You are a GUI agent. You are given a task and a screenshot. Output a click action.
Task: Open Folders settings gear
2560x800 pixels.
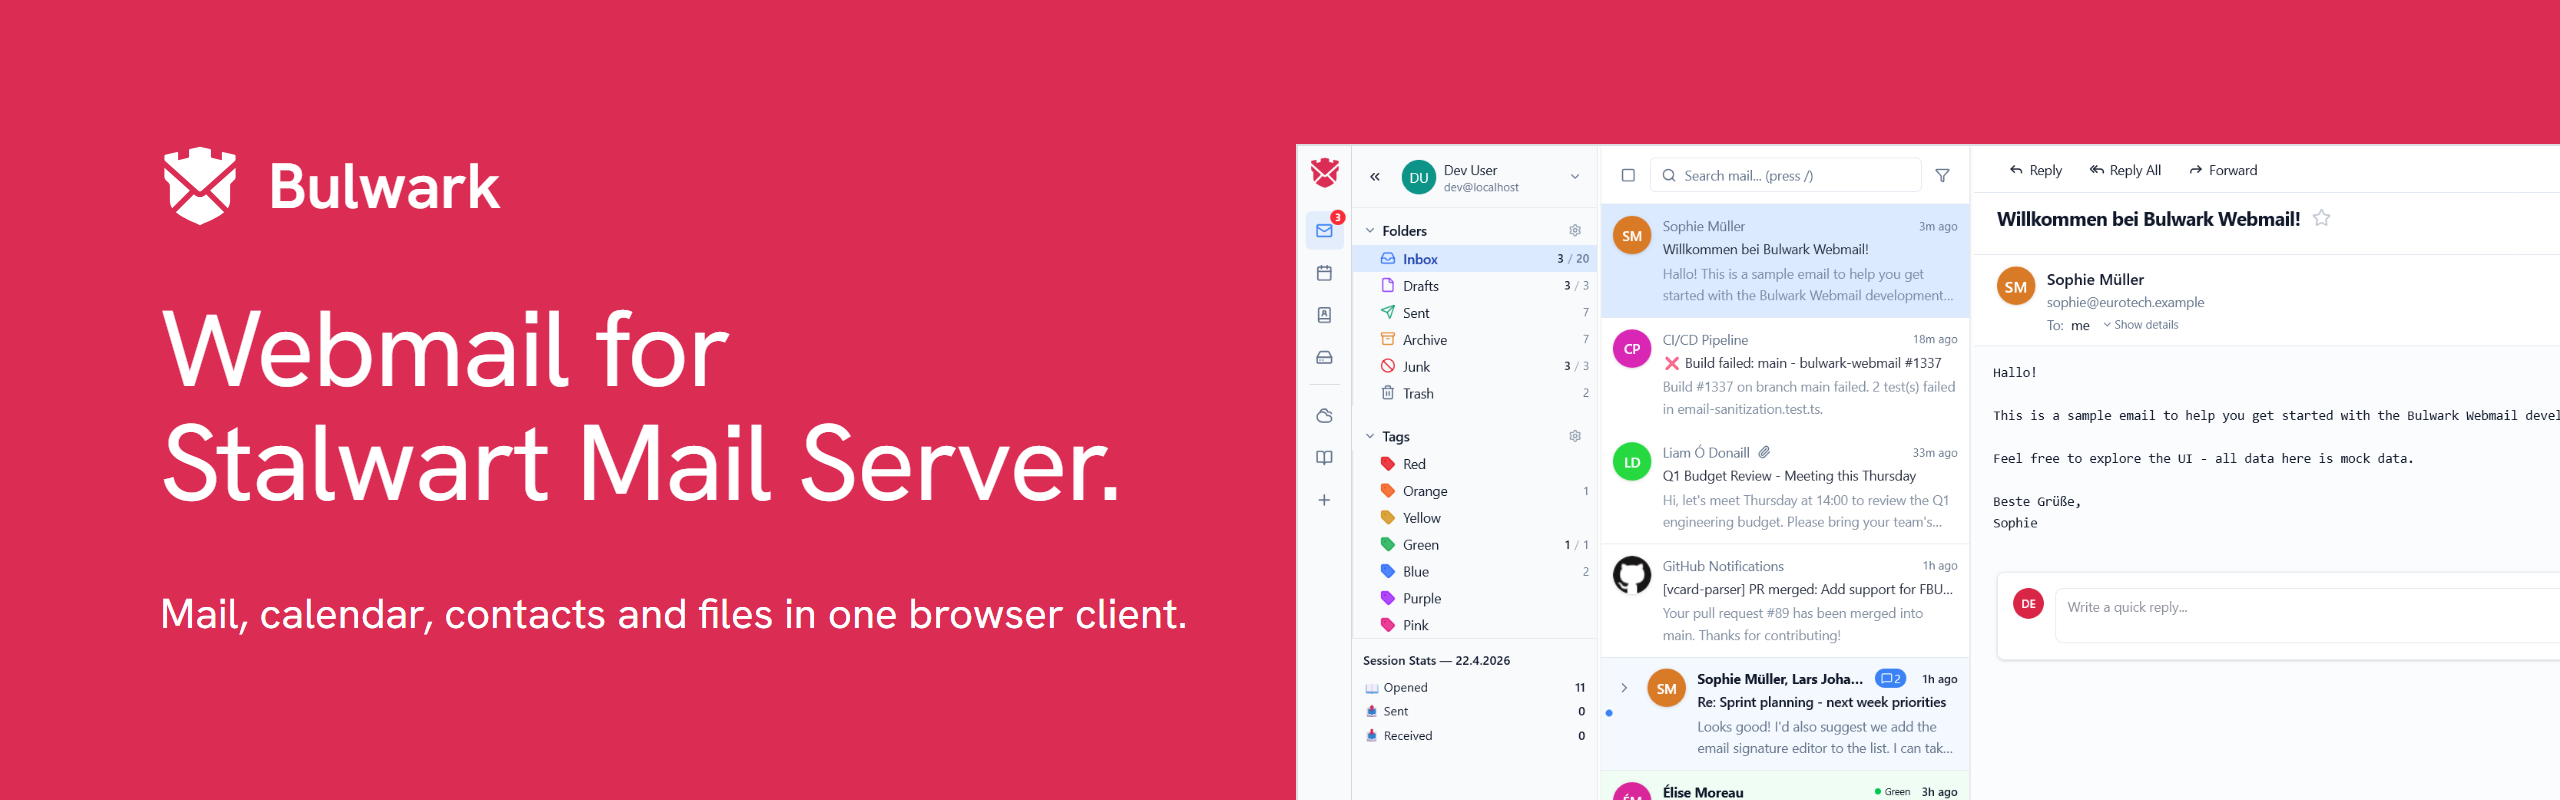pyautogui.click(x=1575, y=231)
